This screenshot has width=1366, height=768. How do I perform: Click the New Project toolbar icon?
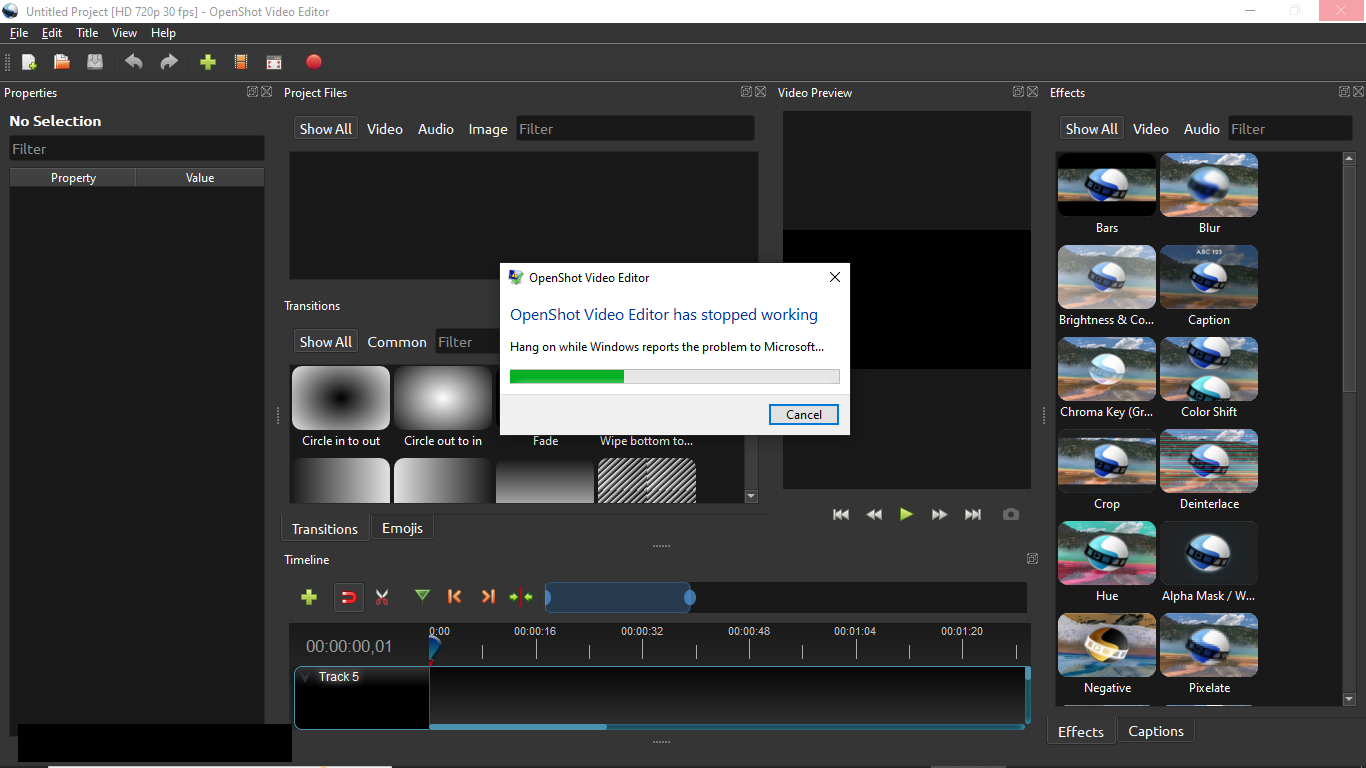pyautogui.click(x=29, y=62)
